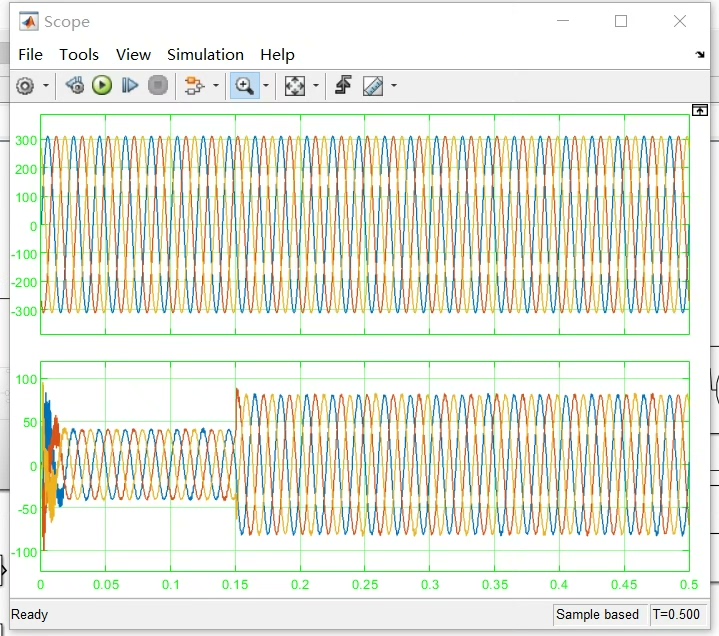Open the Tools menu
Viewport: 719px width, 636px height.
click(79, 55)
